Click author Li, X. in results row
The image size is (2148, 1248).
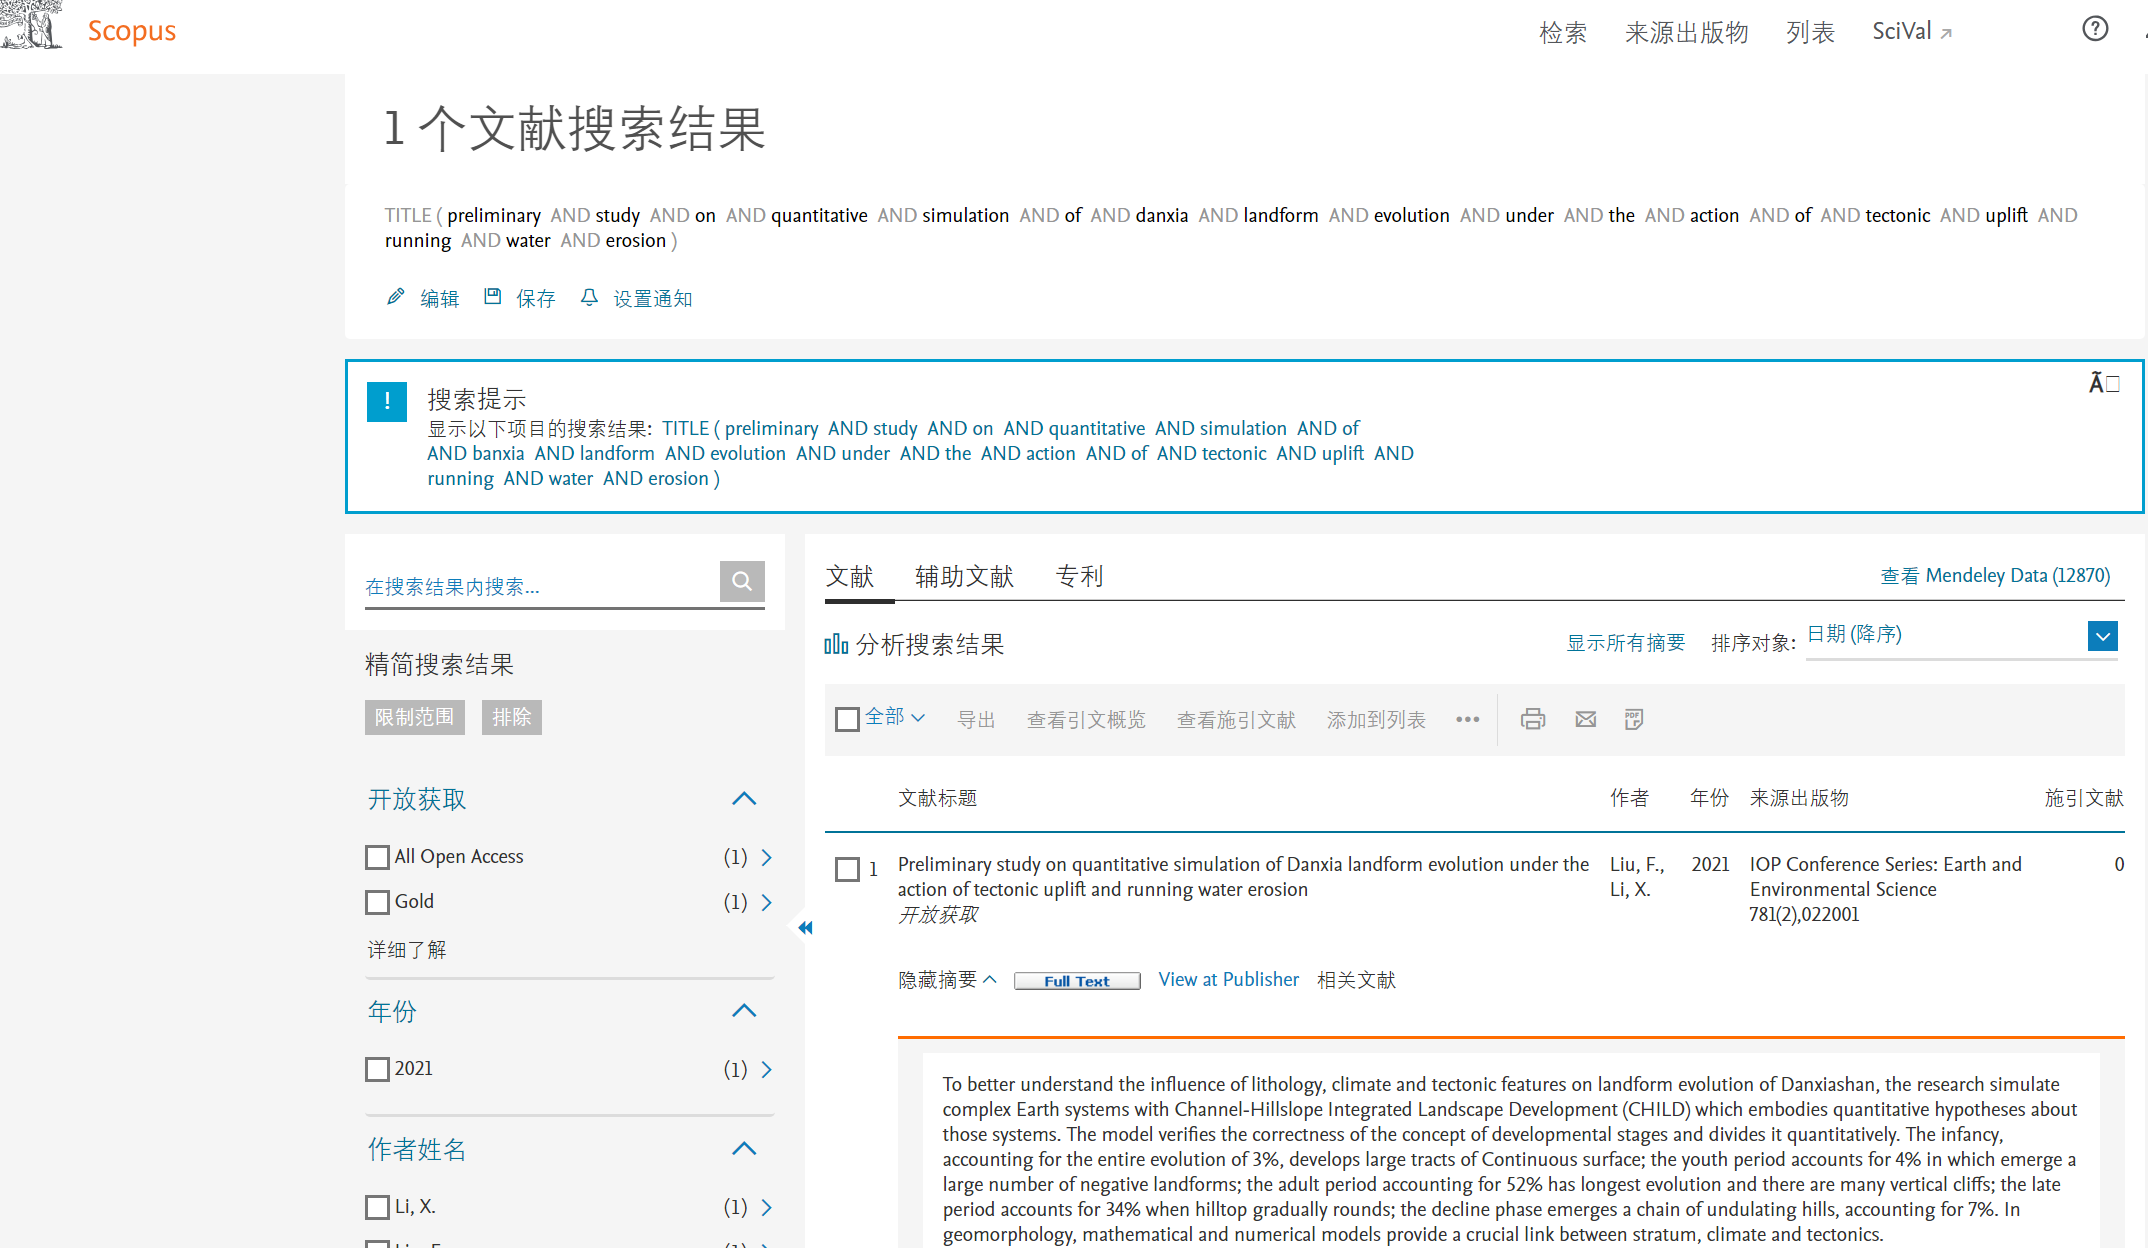tap(1630, 889)
